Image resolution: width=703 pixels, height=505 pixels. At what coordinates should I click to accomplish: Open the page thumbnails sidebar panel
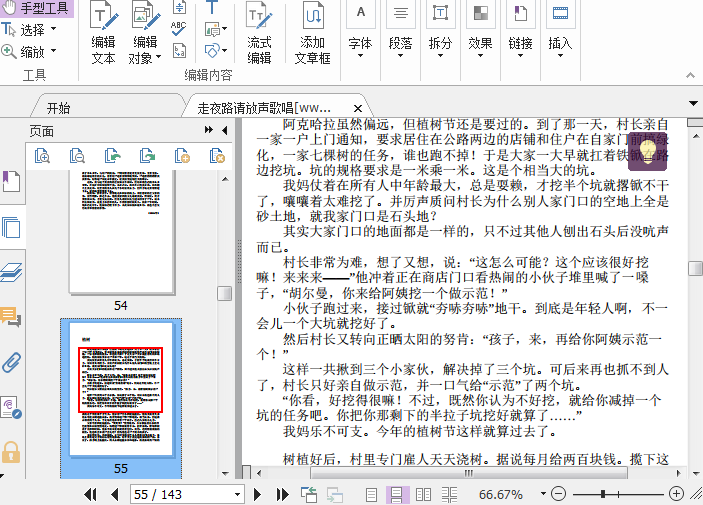11,227
